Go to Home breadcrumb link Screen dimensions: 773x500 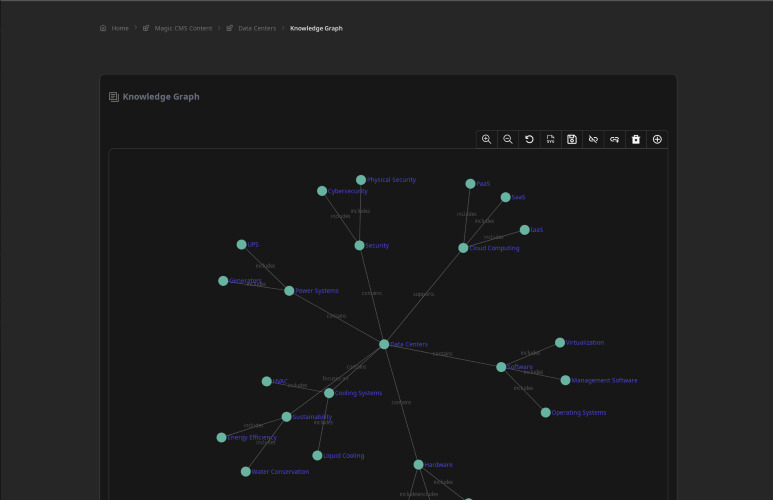tap(120, 29)
